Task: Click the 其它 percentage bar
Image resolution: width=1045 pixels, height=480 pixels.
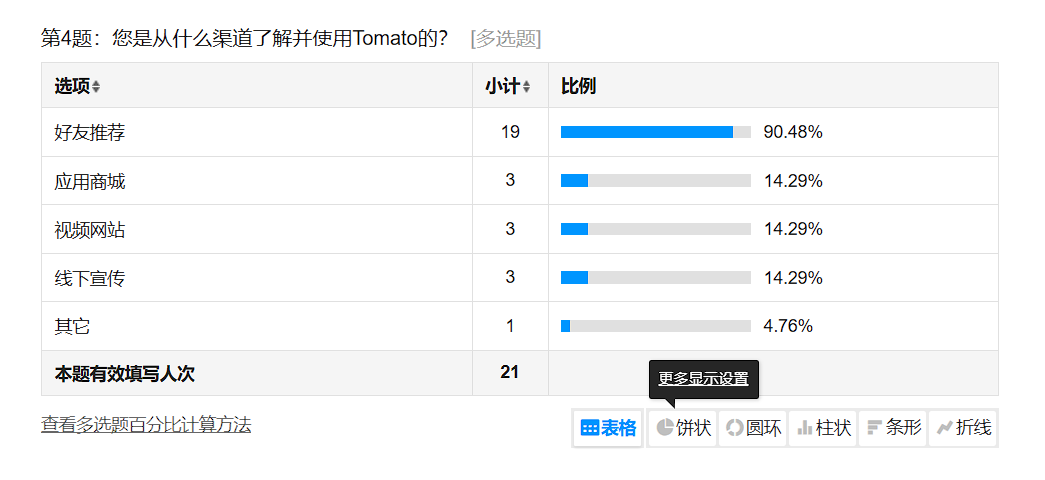Action: point(655,326)
